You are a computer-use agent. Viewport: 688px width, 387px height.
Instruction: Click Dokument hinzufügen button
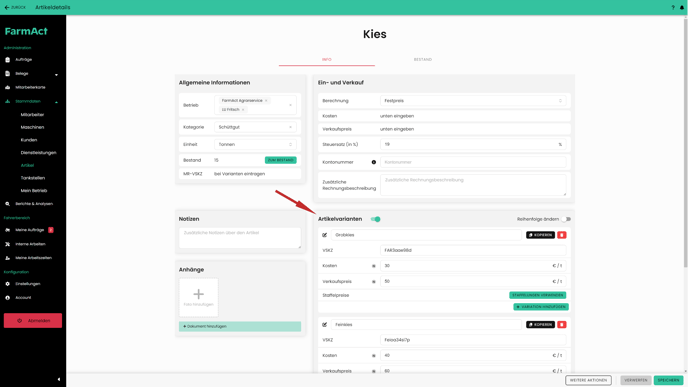pyautogui.click(x=240, y=326)
